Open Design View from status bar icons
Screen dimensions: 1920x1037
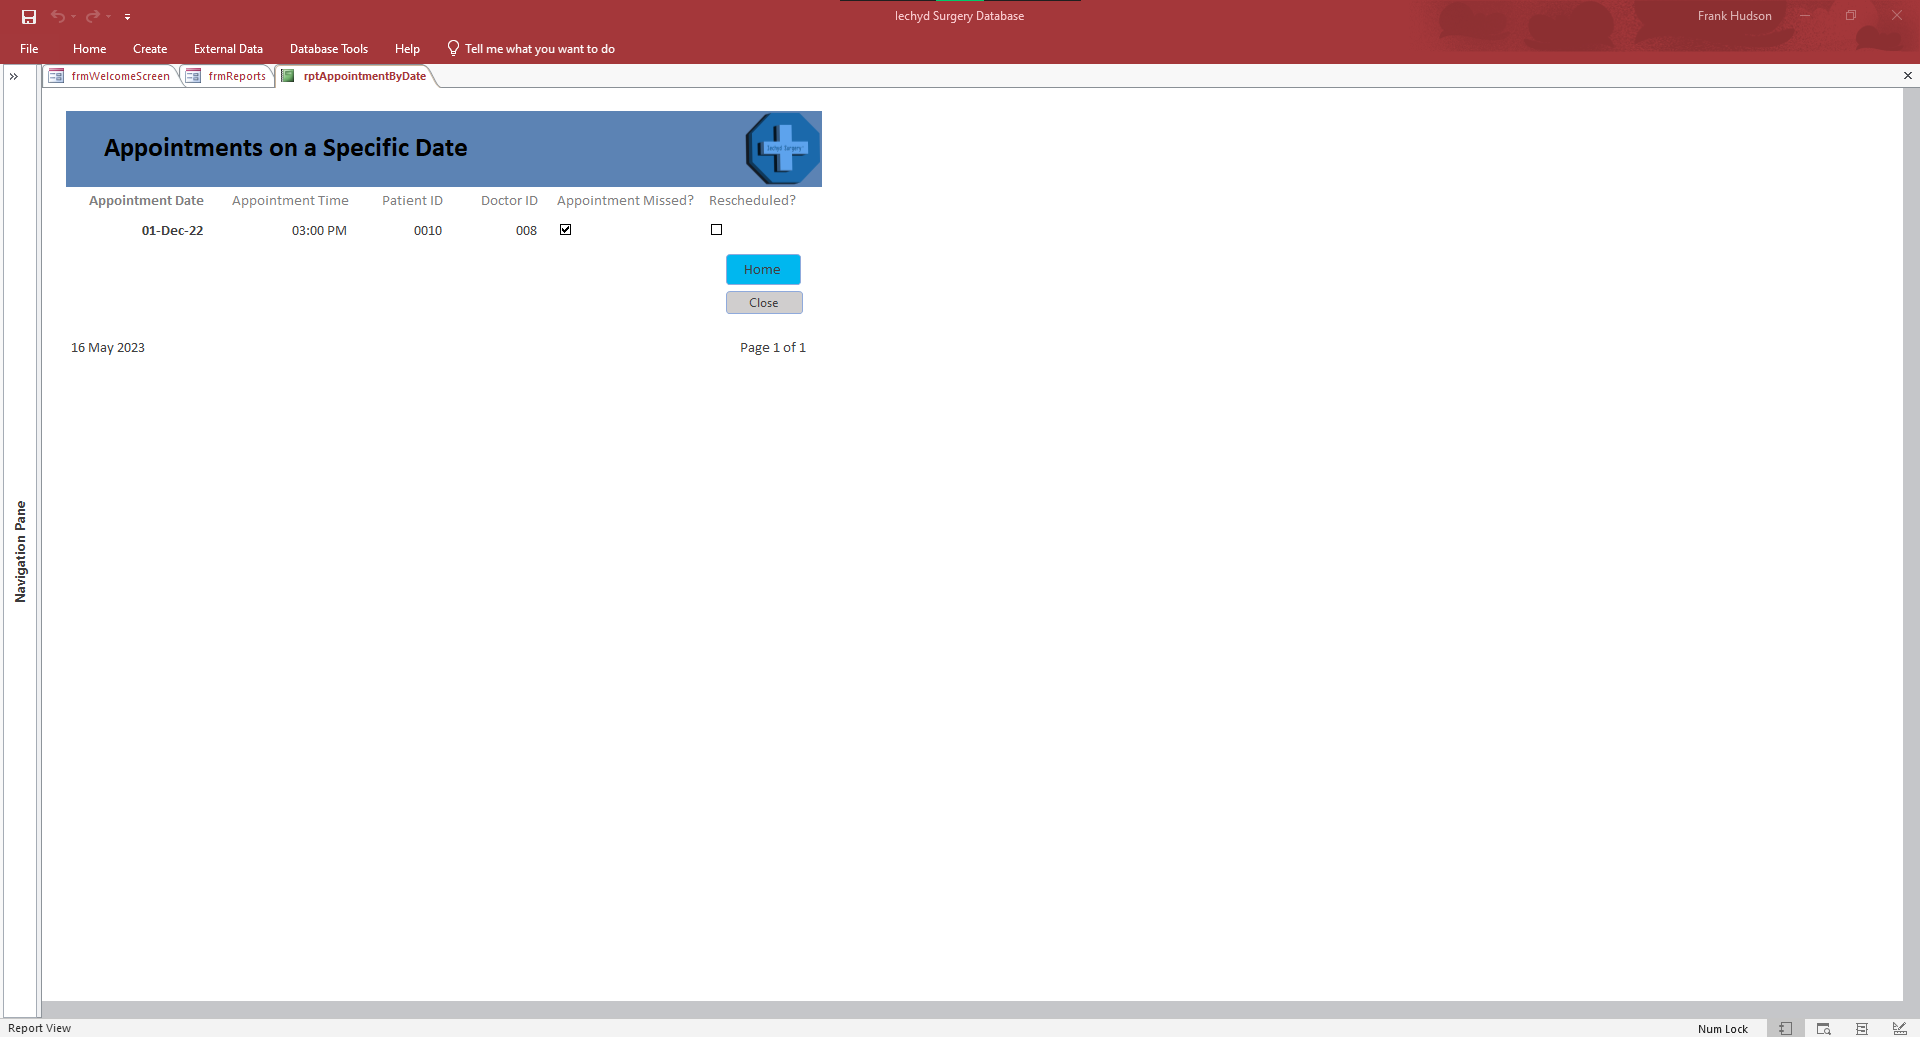1899,1028
